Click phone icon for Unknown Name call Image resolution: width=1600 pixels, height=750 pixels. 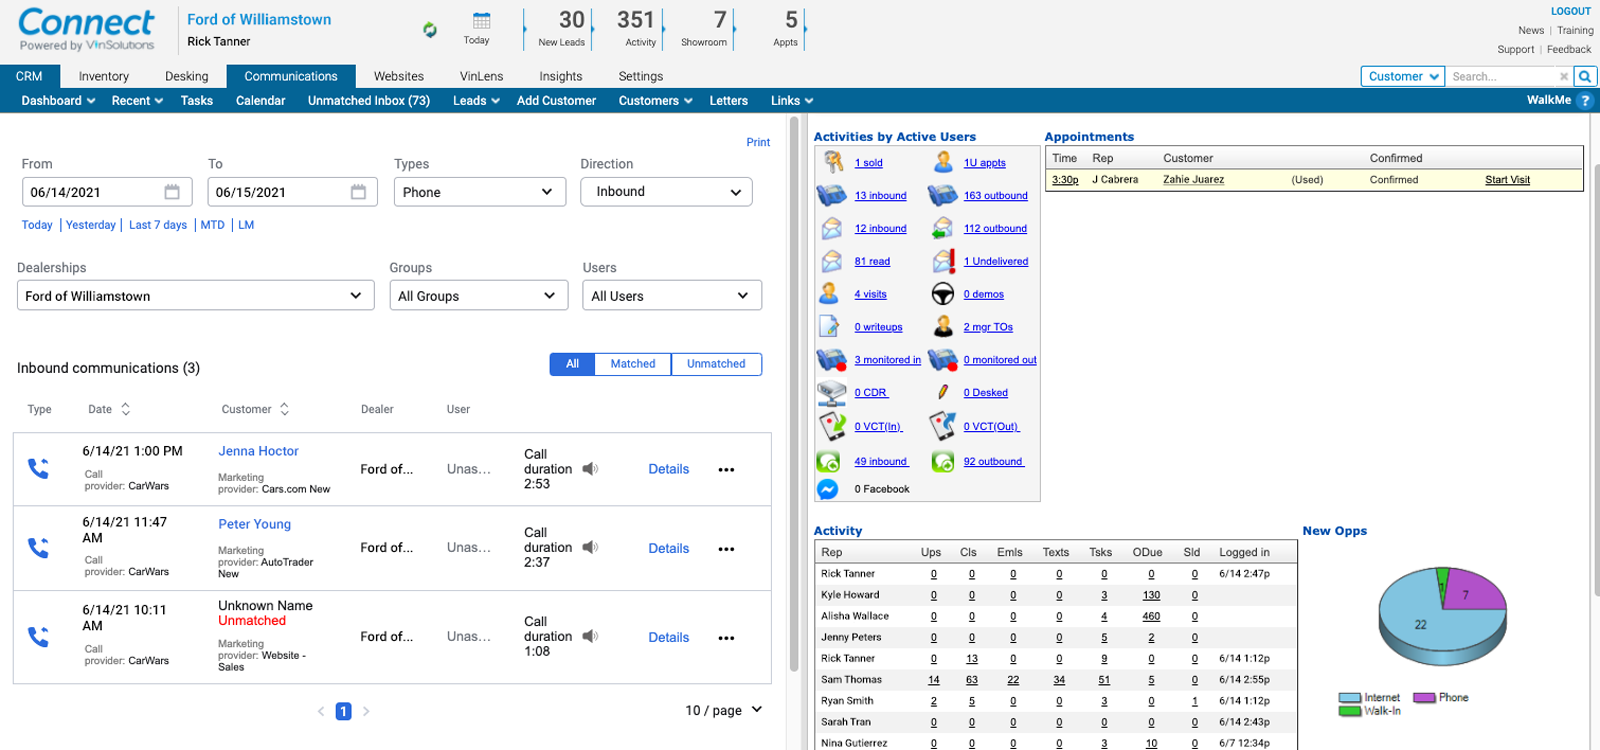click(38, 636)
